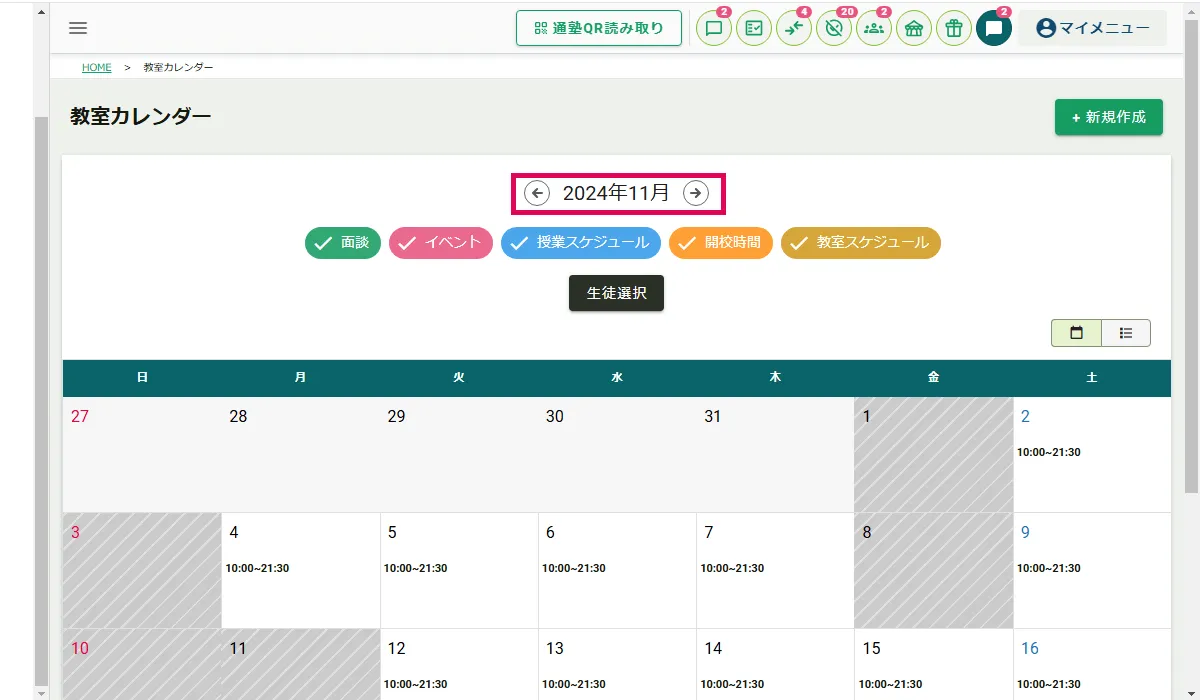Click date number 16 in calendar
Viewport: 1200px width, 700px height.
click(1030, 648)
